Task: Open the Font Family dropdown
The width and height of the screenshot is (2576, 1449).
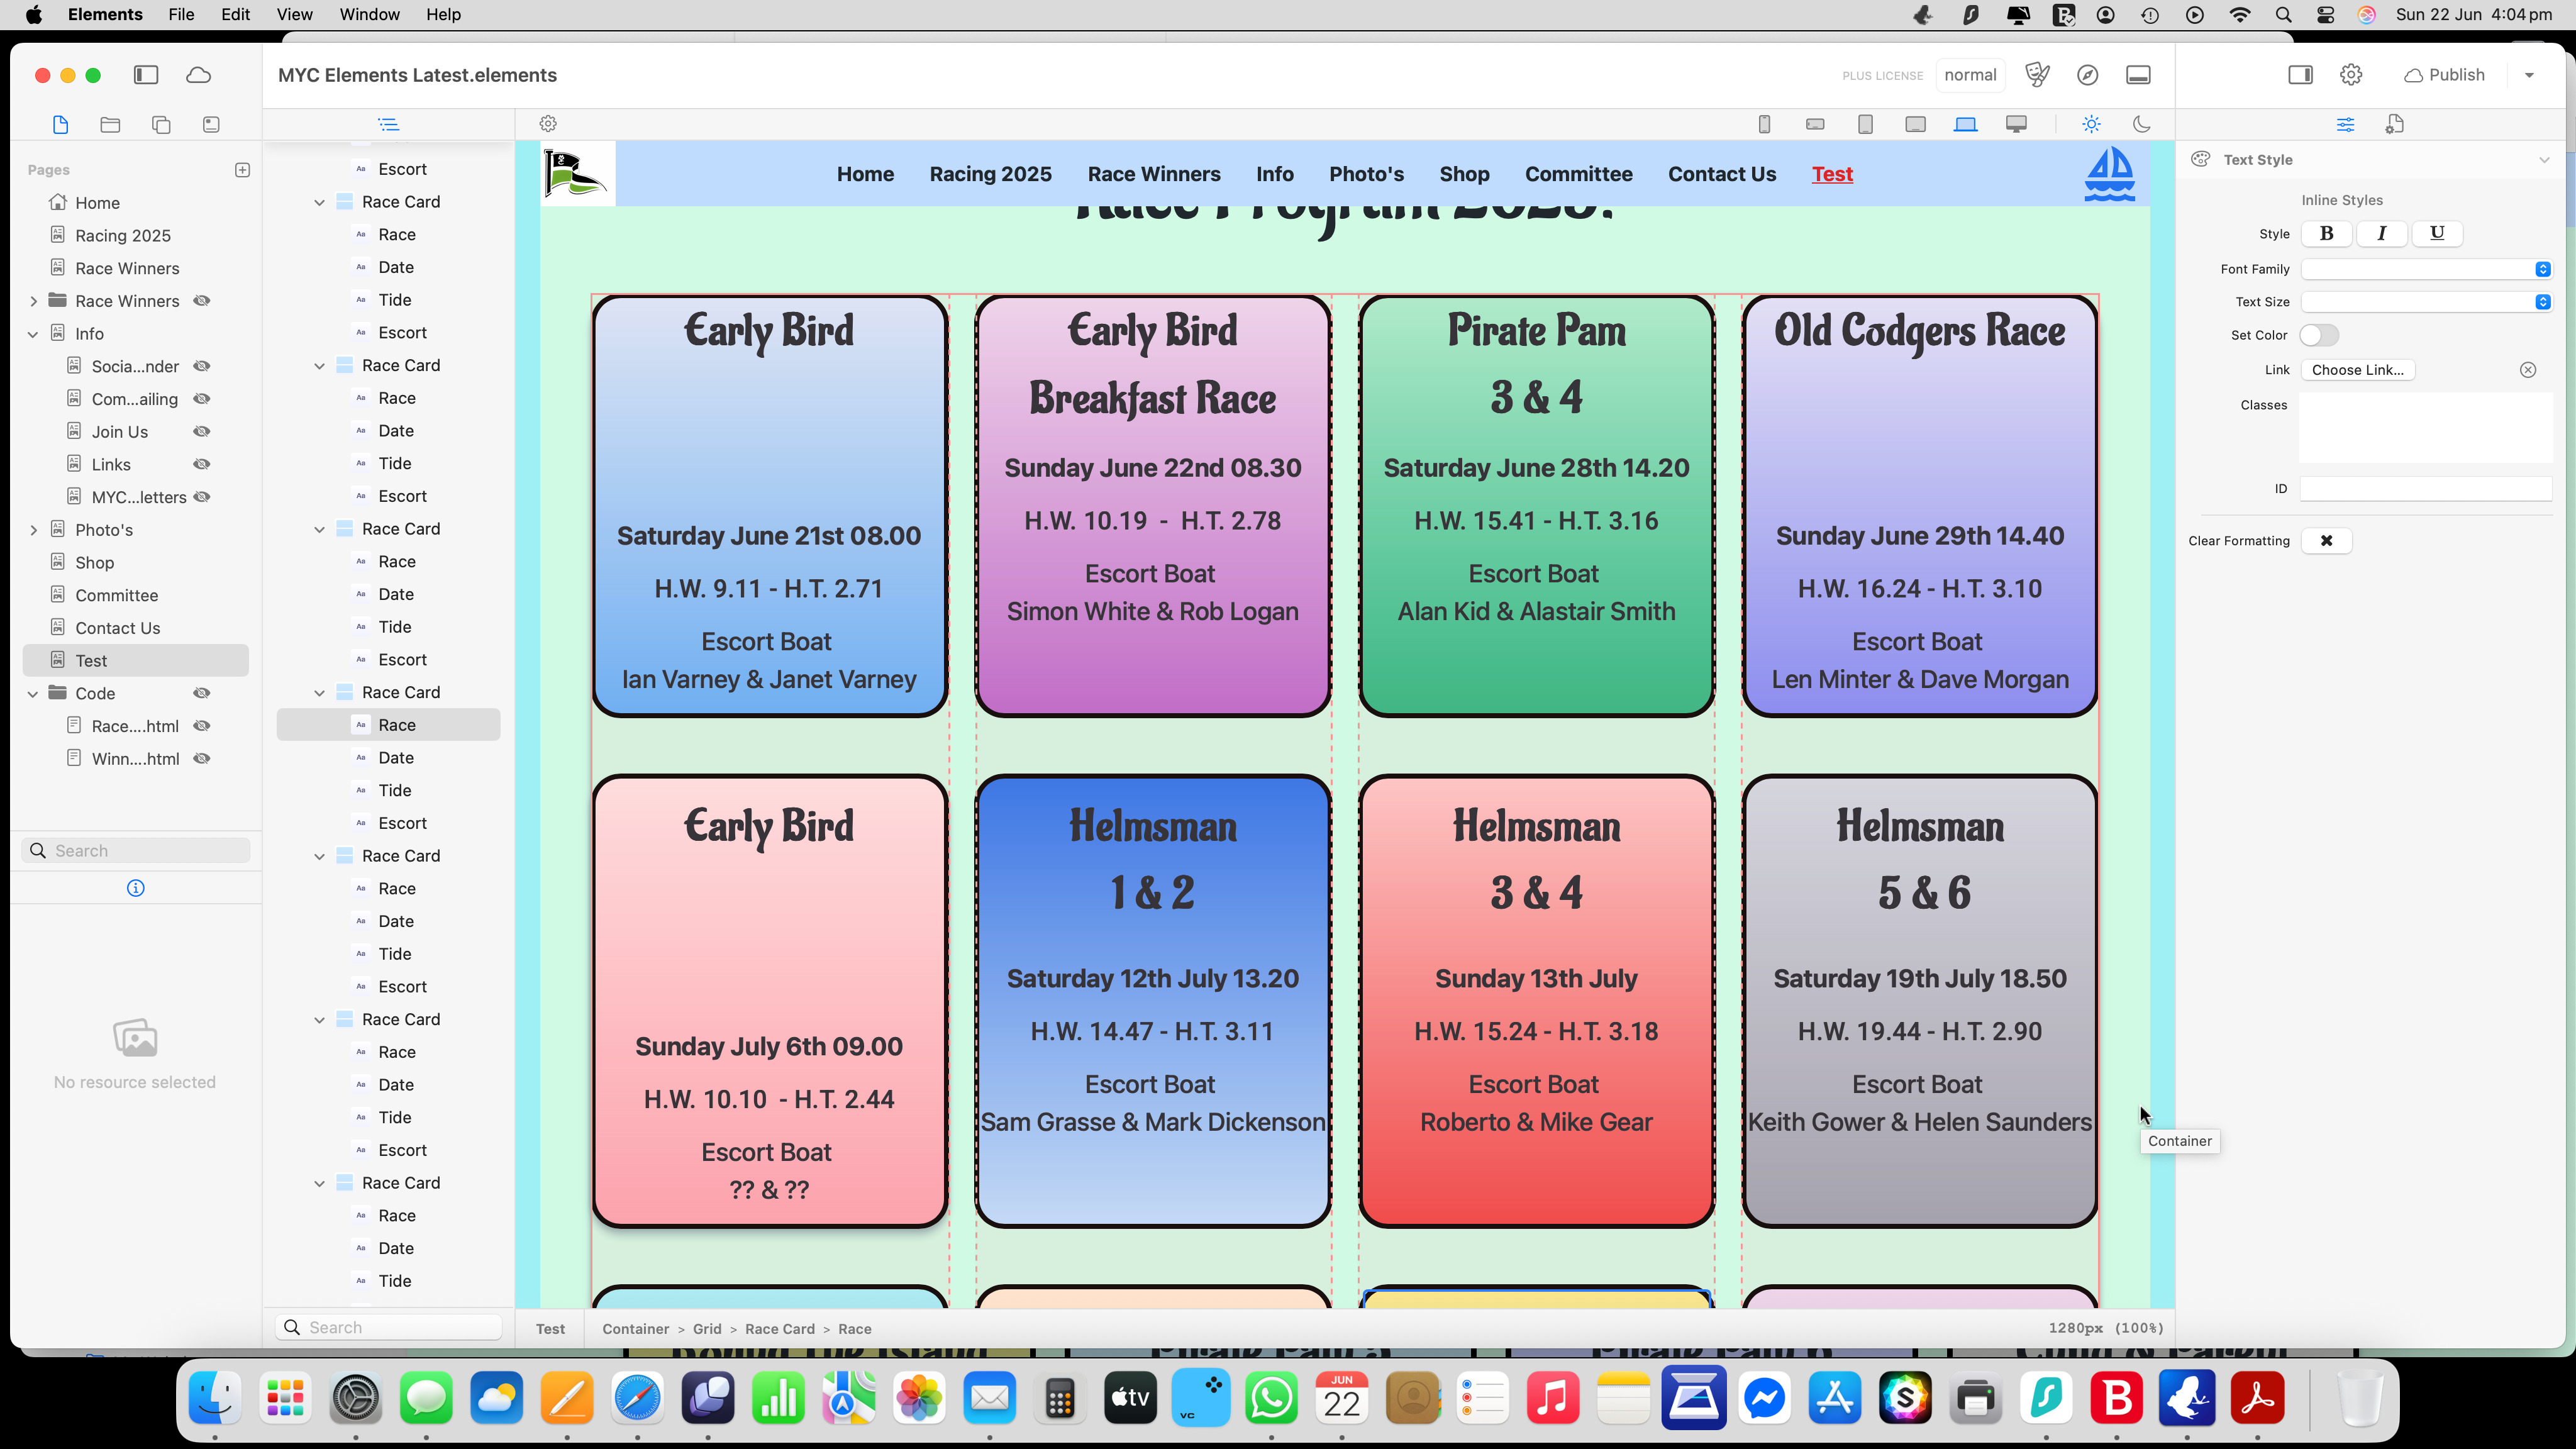Action: [x=2426, y=269]
